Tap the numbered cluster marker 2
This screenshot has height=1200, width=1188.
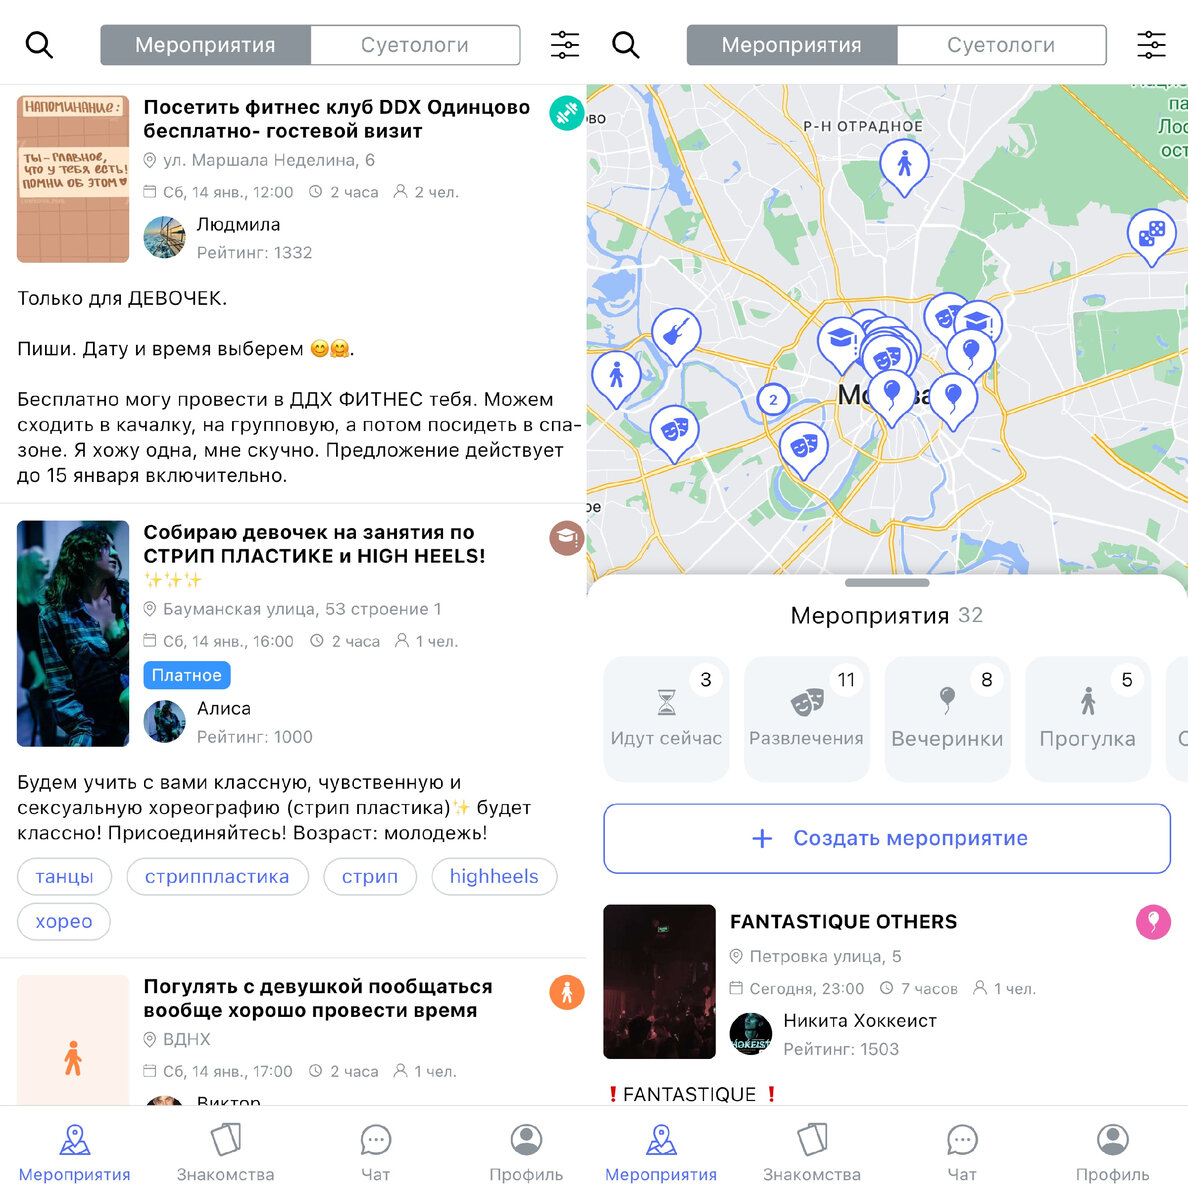(772, 400)
